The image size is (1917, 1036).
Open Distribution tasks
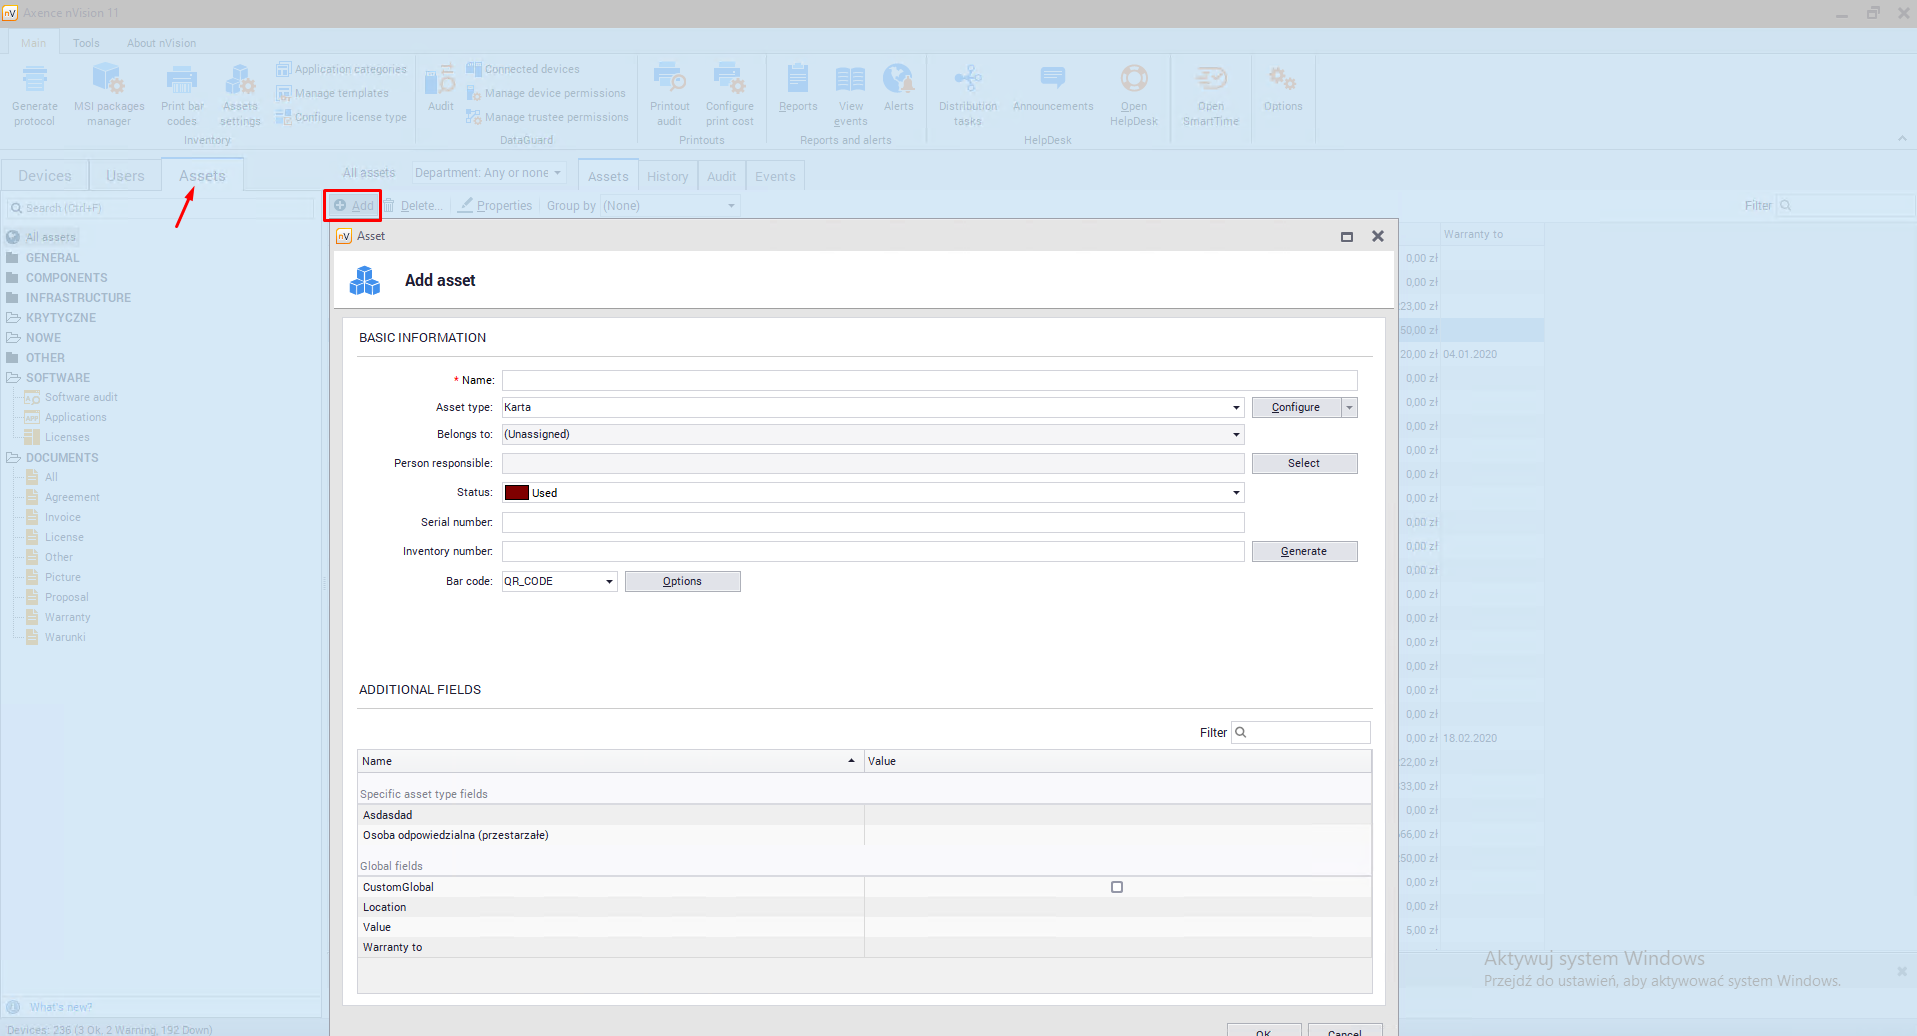[967, 80]
